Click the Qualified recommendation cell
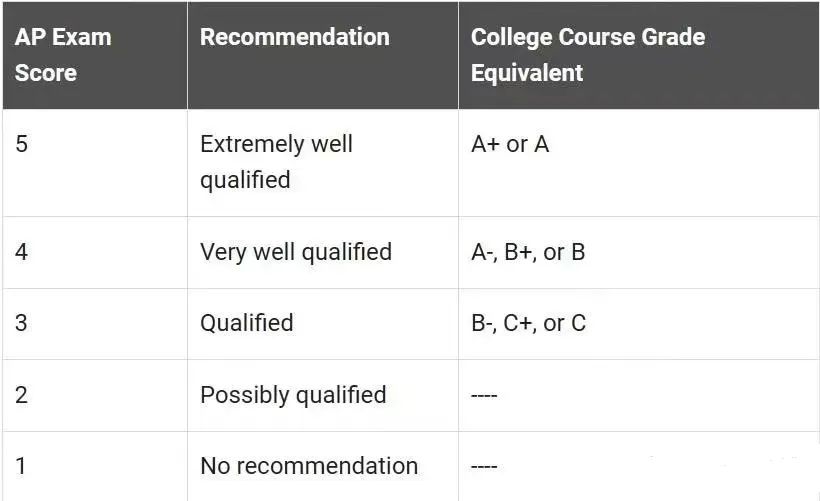The image size is (820, 501). point(323,324)
